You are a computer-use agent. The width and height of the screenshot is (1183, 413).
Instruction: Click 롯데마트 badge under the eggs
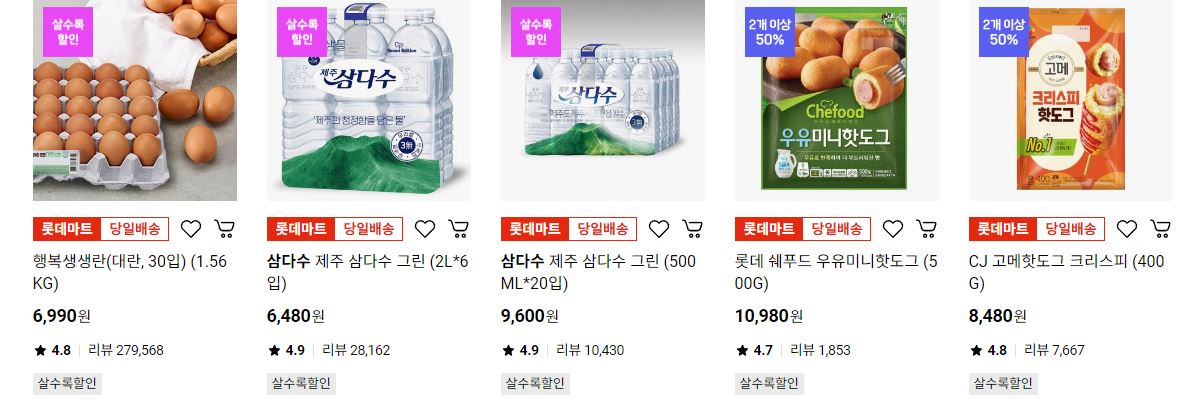tap(66, 229)
